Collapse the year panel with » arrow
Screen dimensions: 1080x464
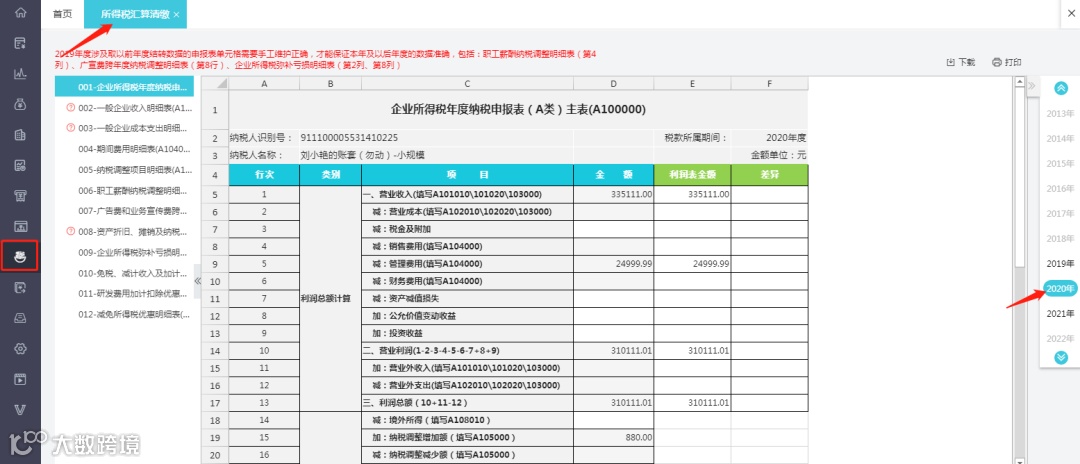(x=1032, y=85)
